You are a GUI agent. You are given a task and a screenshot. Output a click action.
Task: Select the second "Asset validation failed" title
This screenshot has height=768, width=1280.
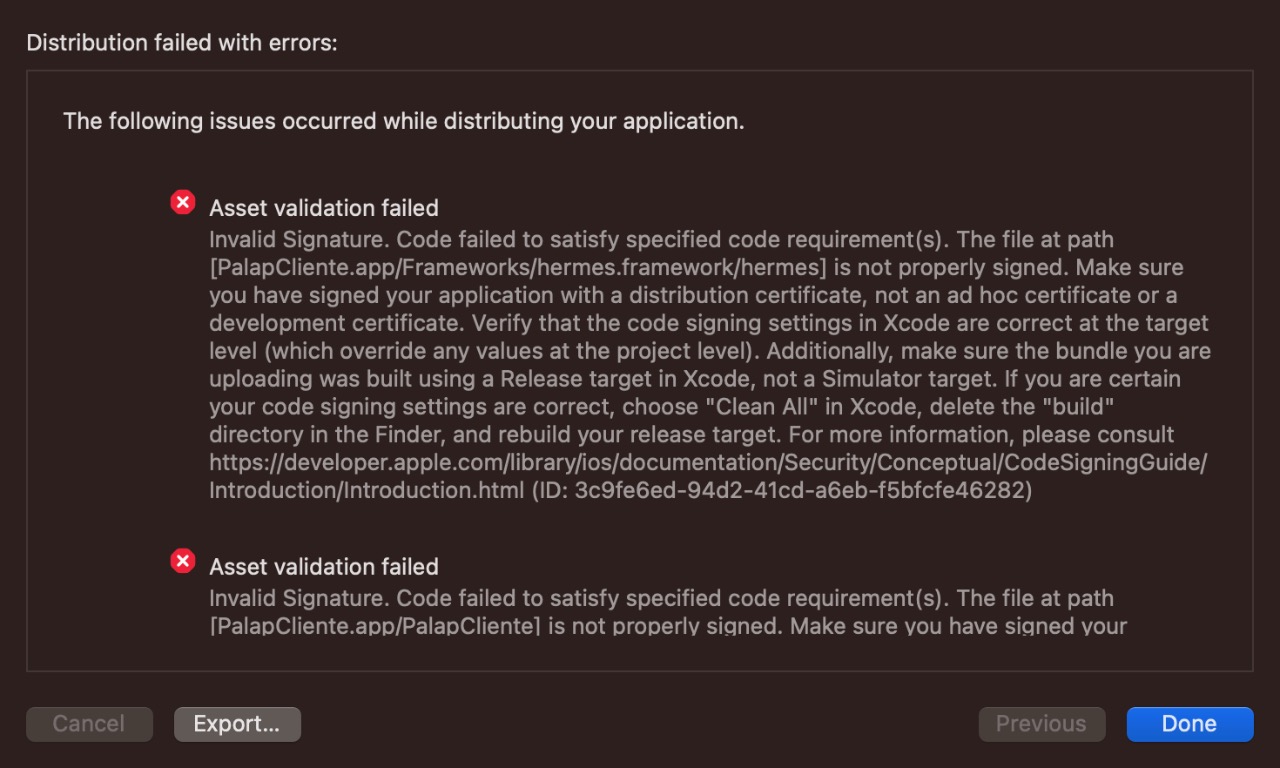pyautogui.click(x=323, y=567)
